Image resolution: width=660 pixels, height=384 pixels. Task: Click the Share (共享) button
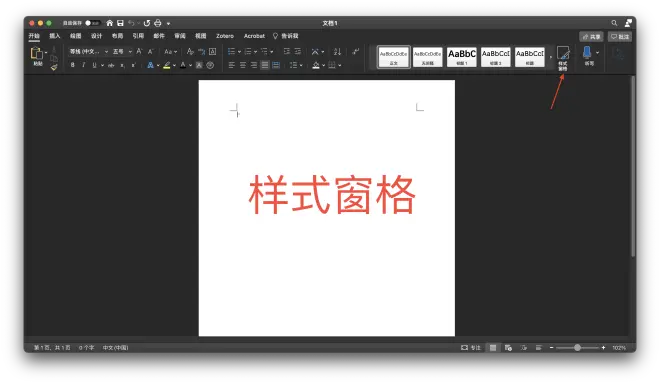591,37
